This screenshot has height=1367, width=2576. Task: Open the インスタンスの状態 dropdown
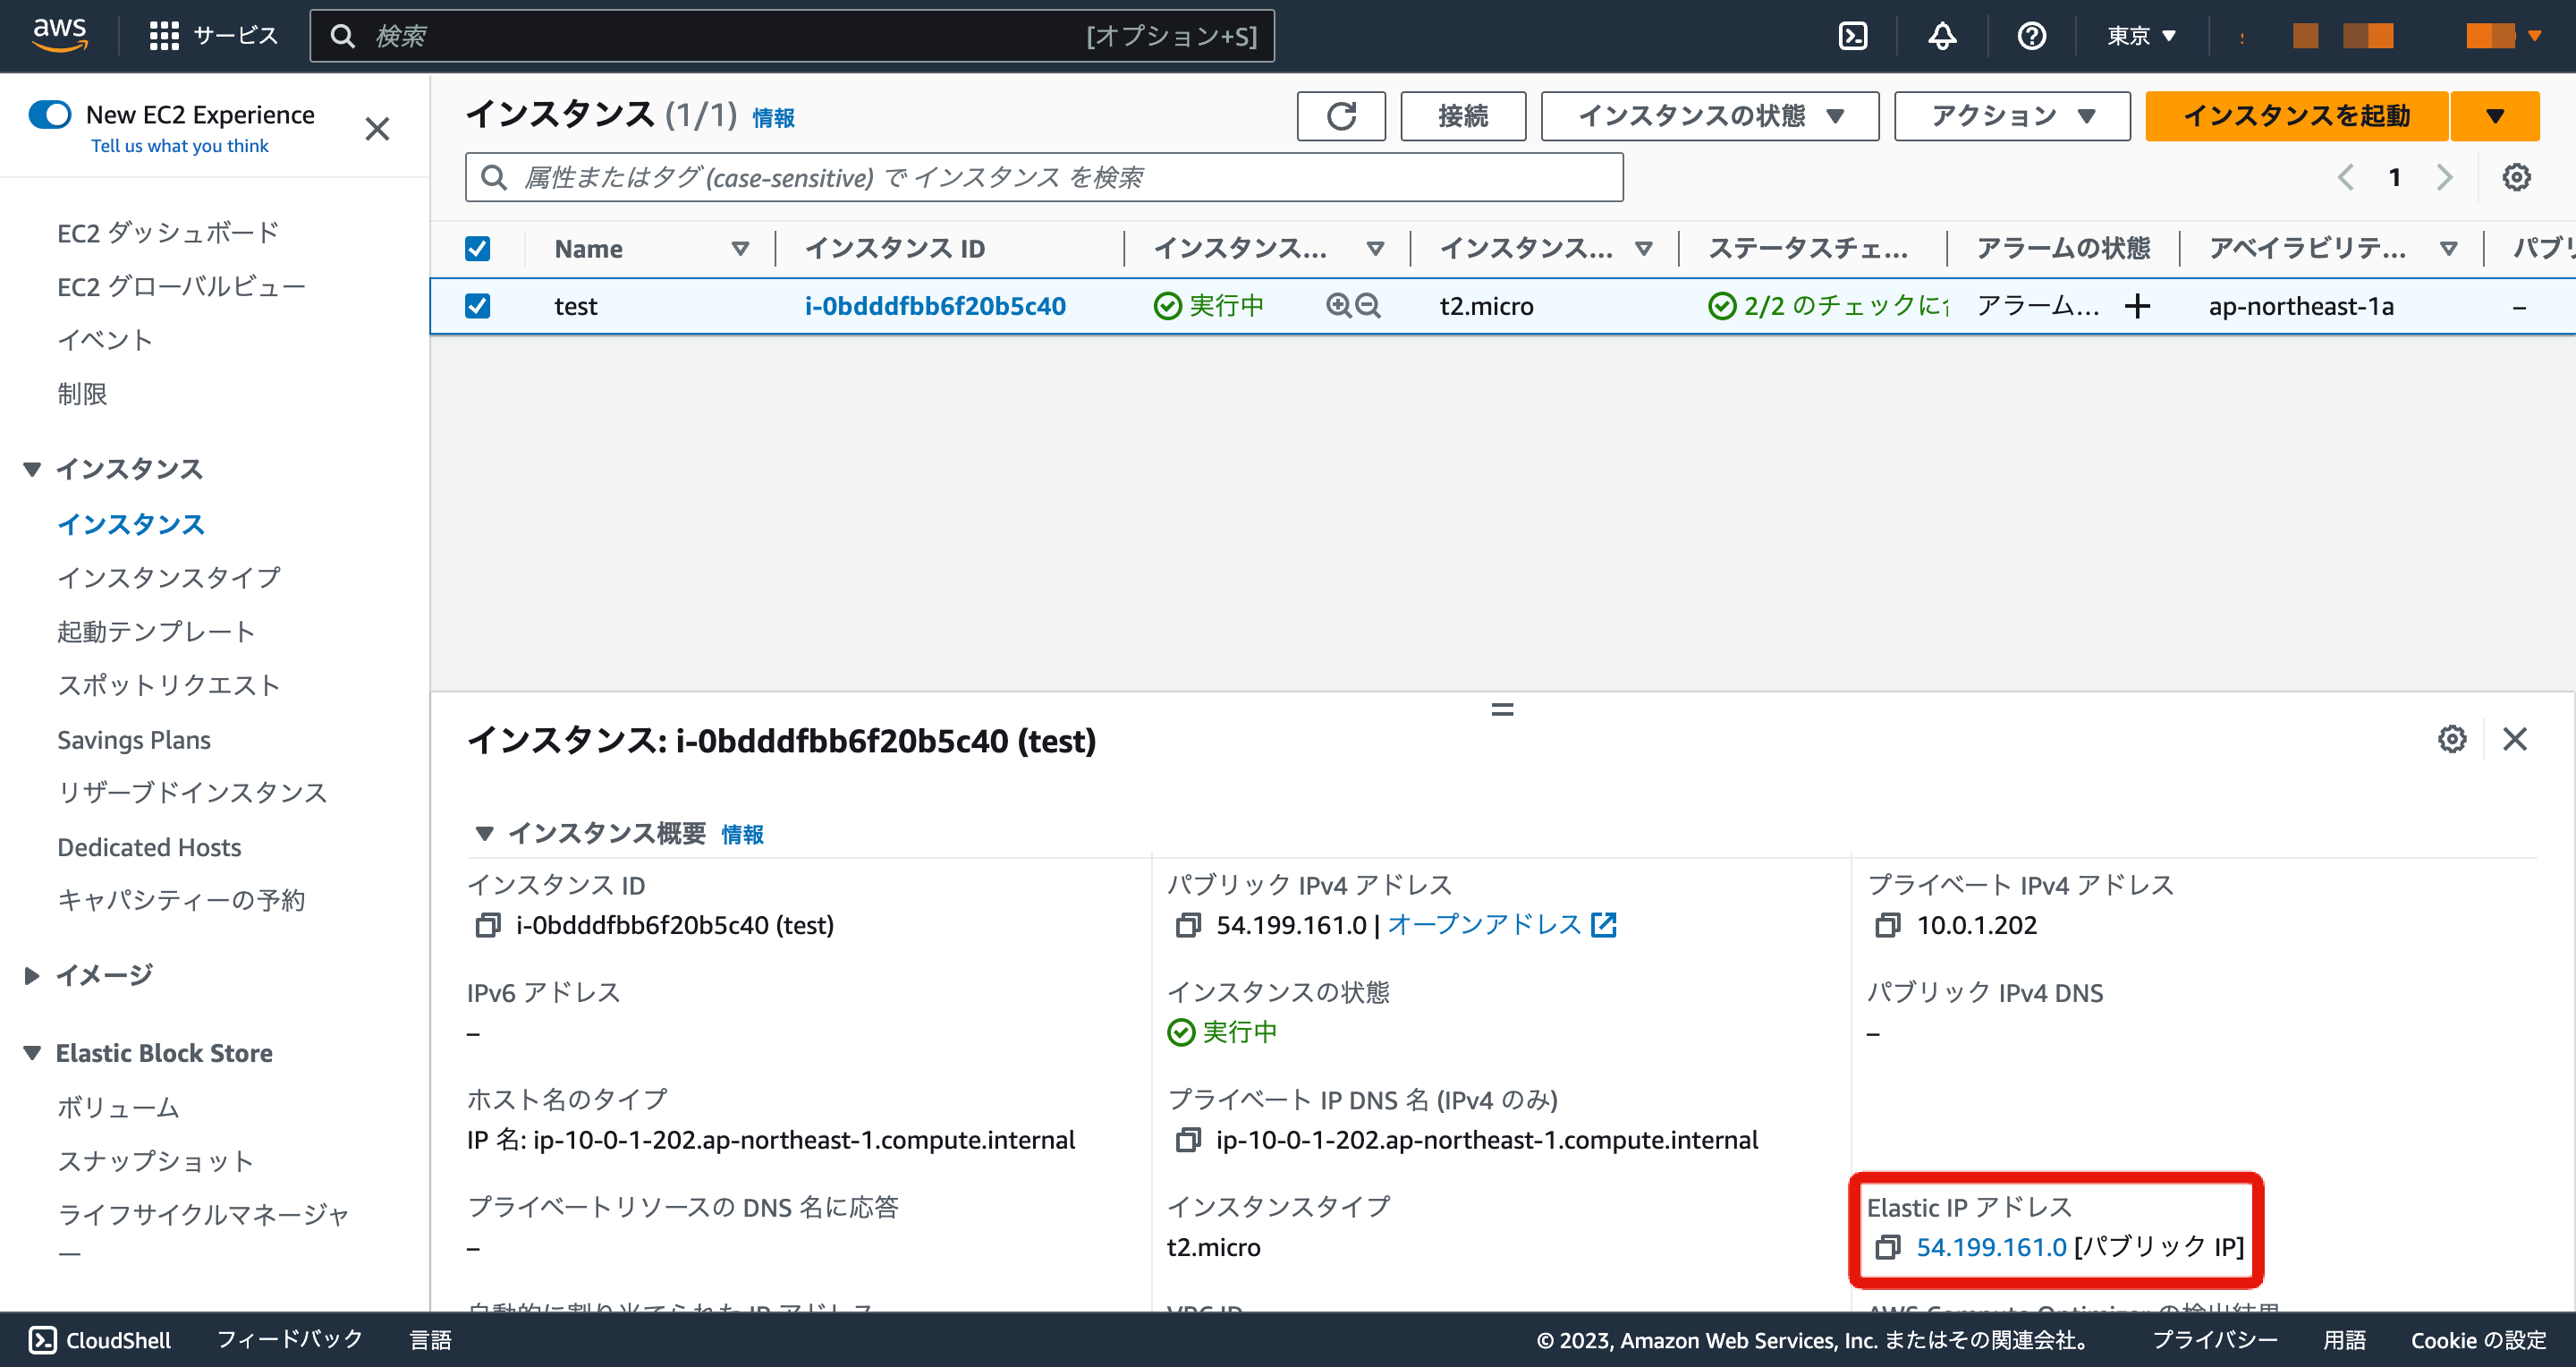pos(1709,116)
